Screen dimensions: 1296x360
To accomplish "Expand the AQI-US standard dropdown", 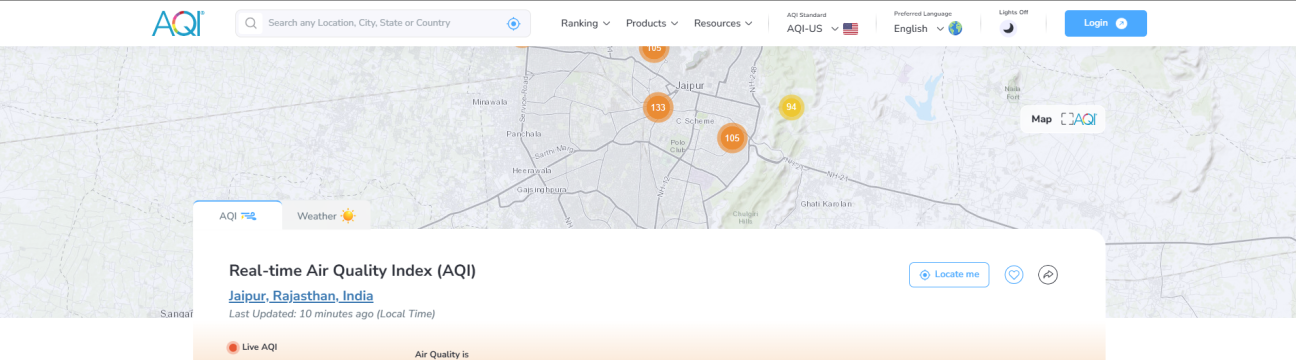I will tap(813, 28).
